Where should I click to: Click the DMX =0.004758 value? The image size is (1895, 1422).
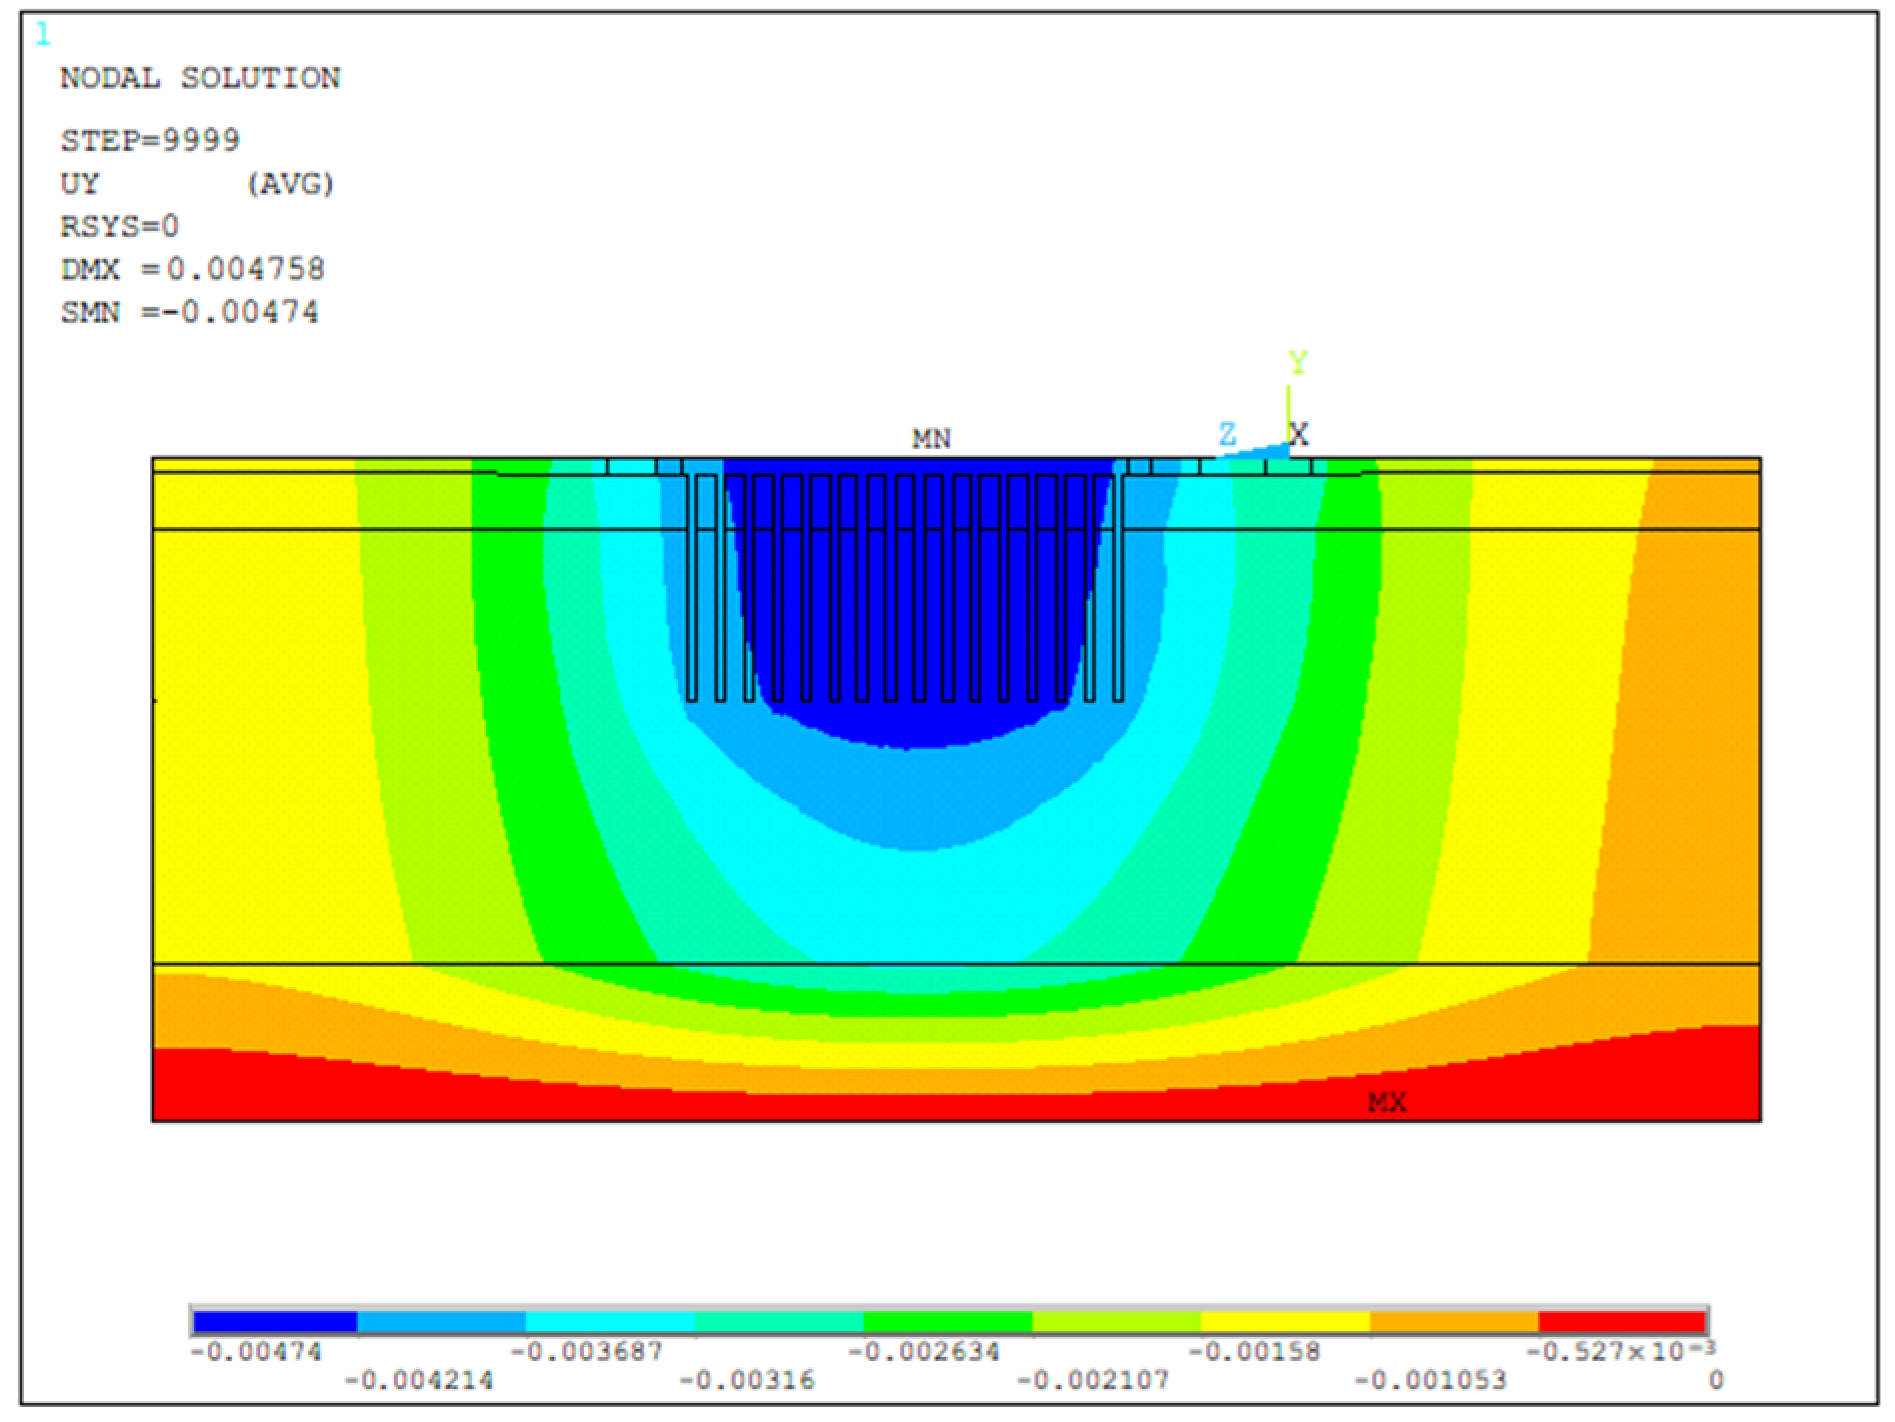192,269
